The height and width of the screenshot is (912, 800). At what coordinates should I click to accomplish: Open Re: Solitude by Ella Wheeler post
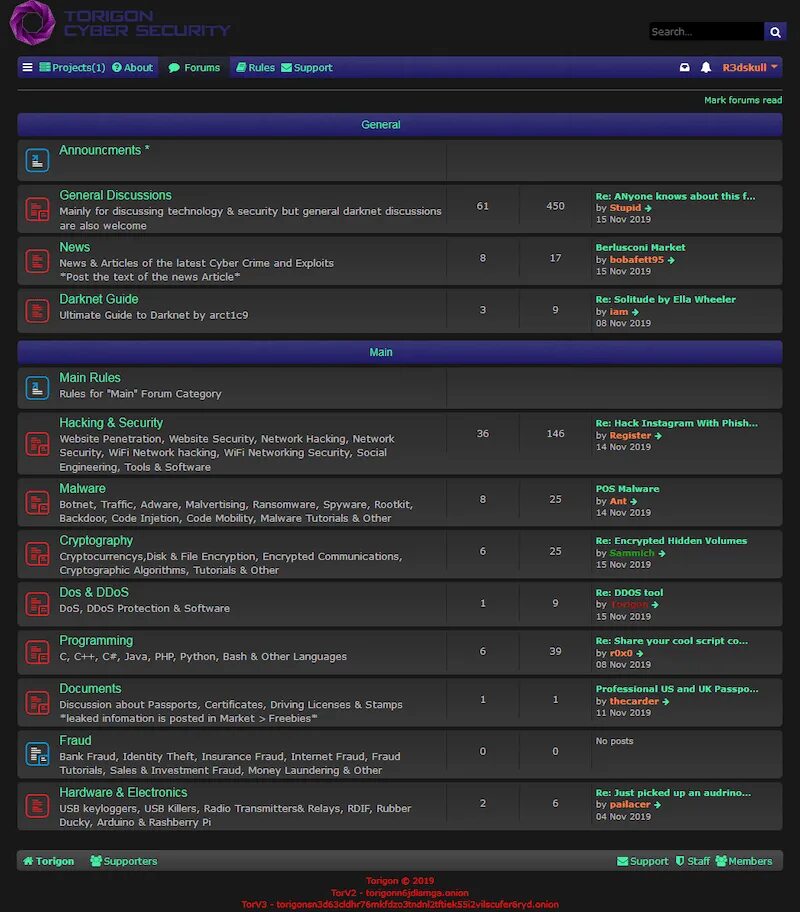pyautogui.click(x=665, y=299)
